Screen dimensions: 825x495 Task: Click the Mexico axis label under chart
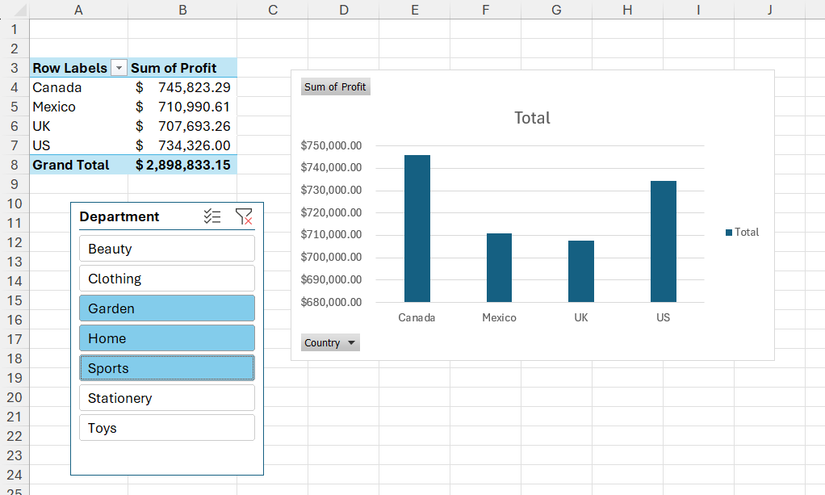pyautogui.click(x=499, y=318)
